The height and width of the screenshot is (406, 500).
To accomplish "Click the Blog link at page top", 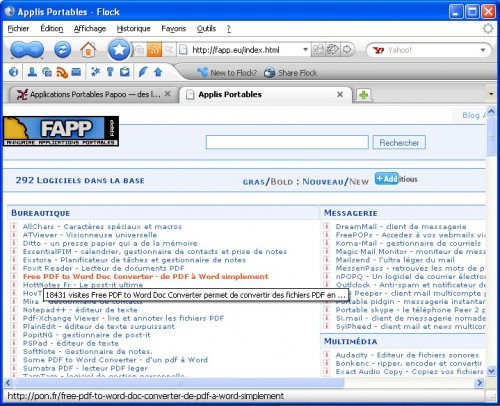I will tap(471, 115).
